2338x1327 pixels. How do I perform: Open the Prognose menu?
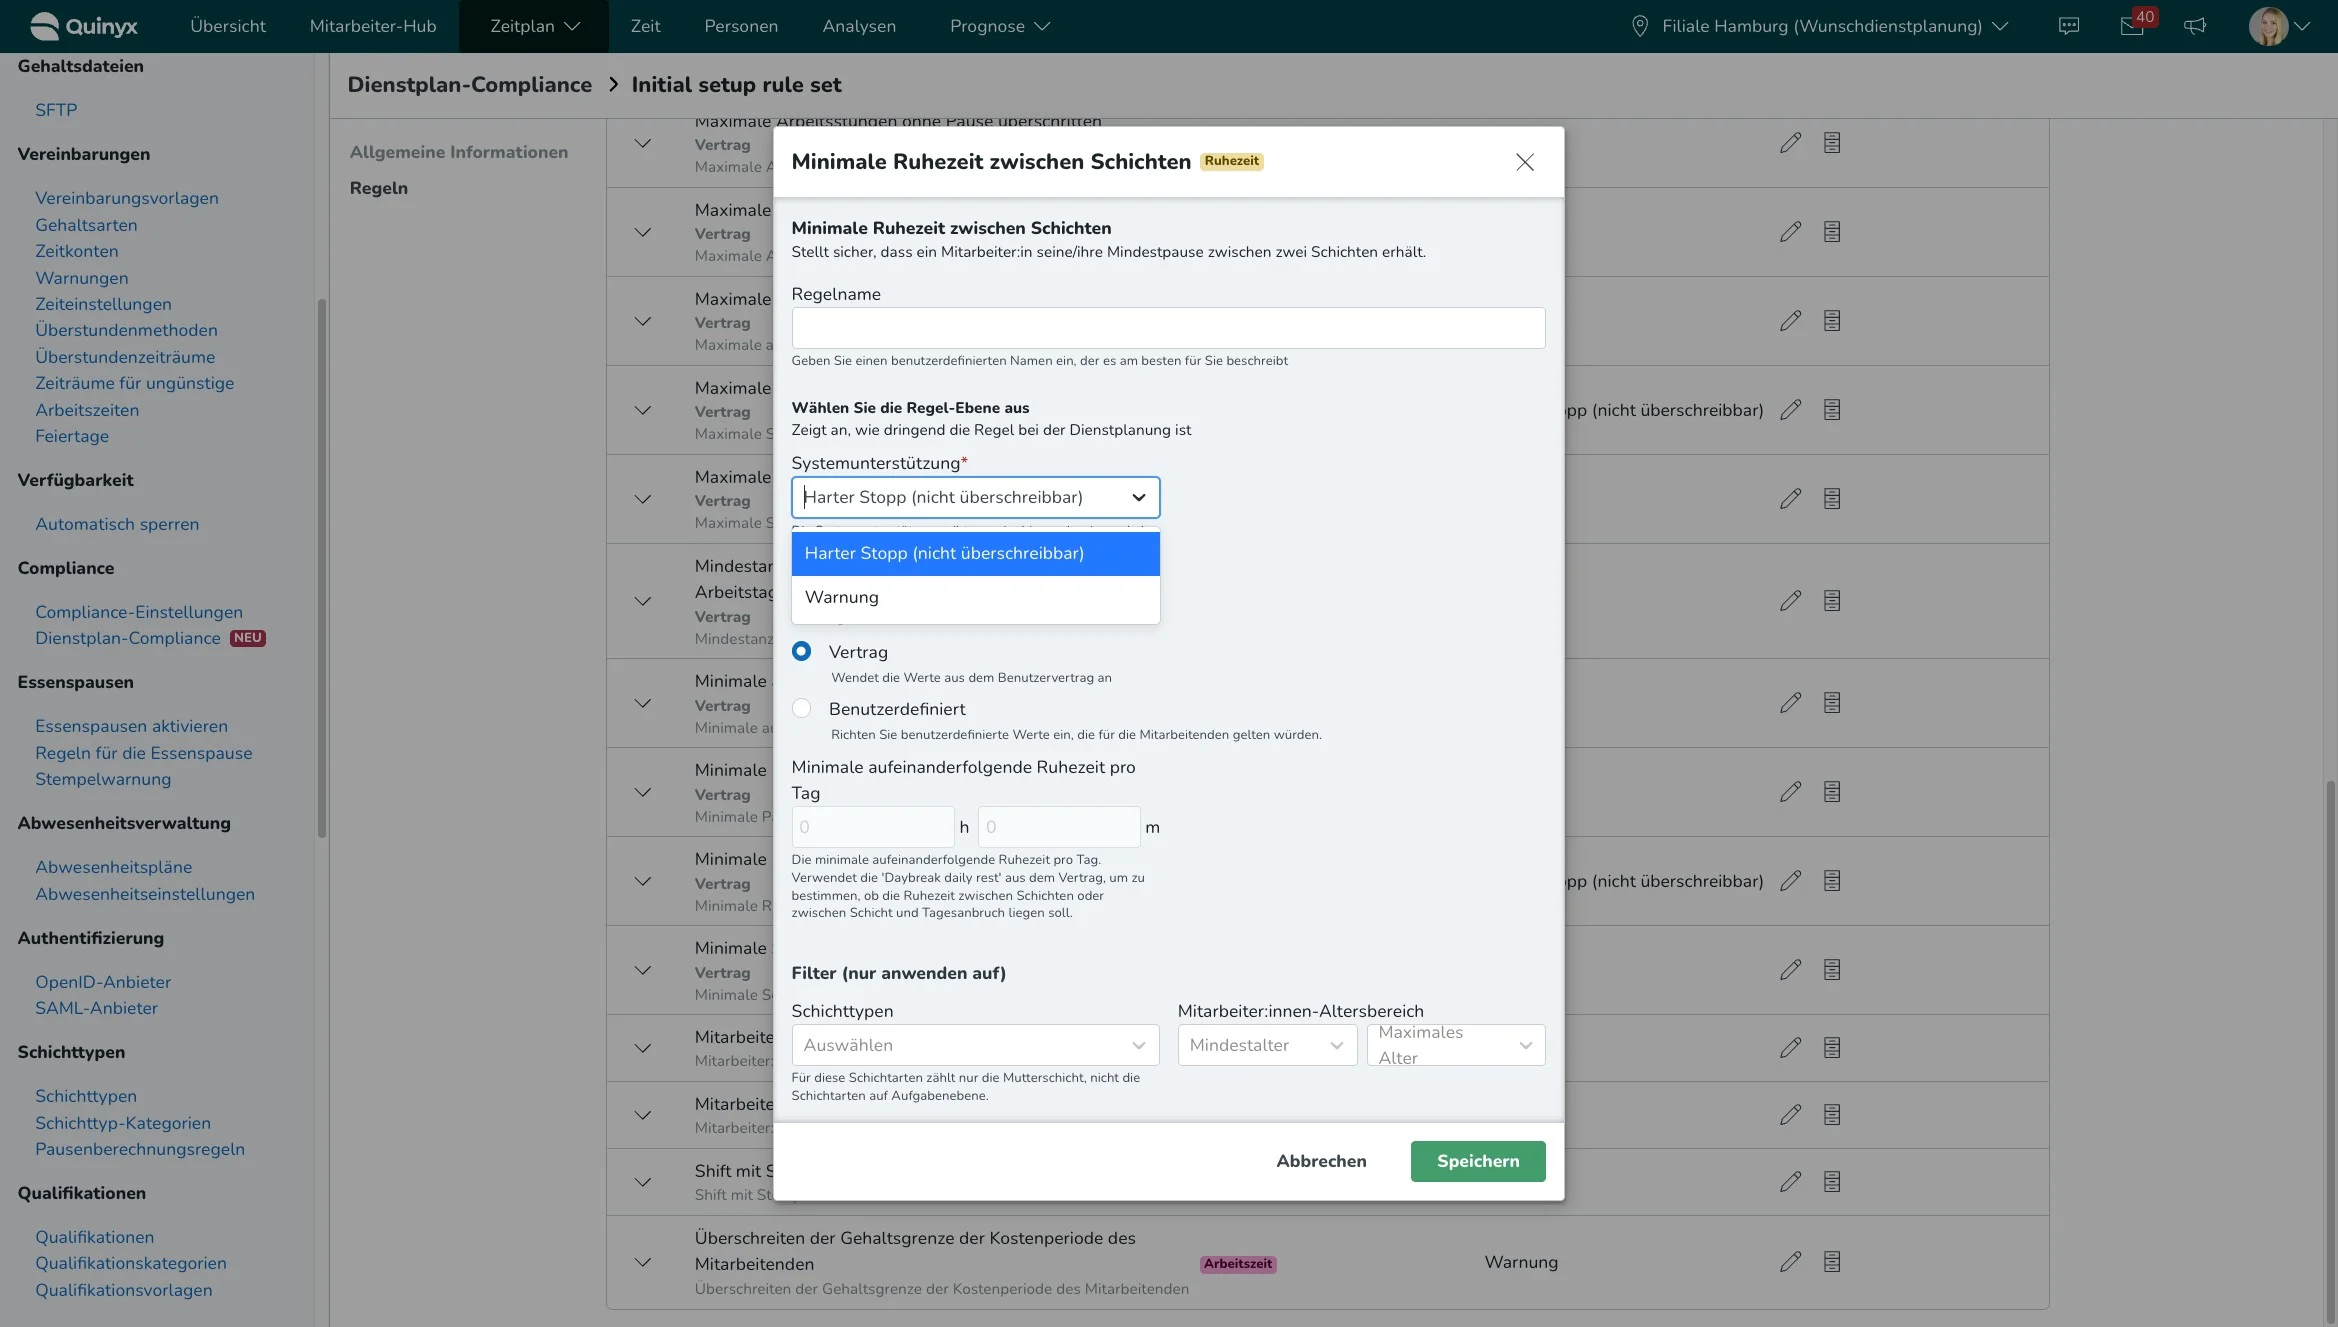point(999,26)
